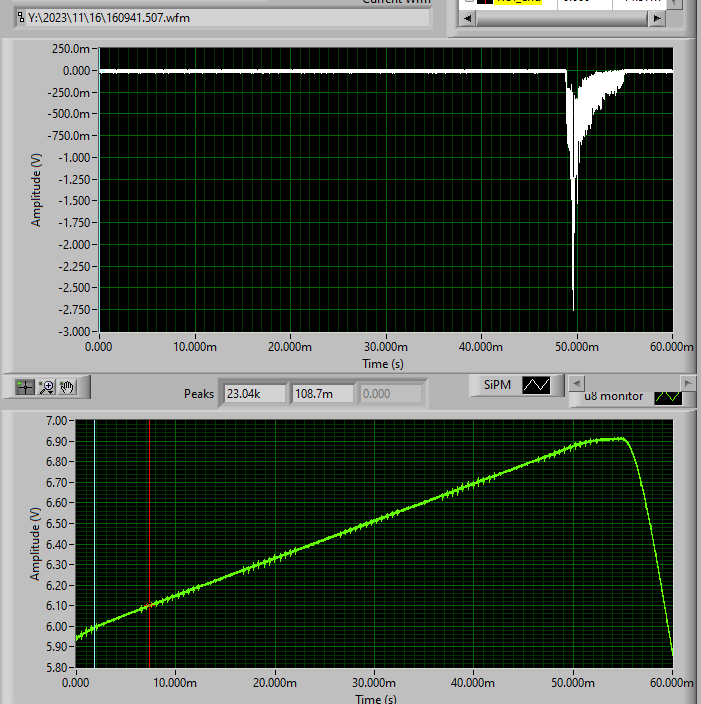Click lower graph y-axis maximum value 7.00
The height and width of the screenshot is (704, 701).
56,421
